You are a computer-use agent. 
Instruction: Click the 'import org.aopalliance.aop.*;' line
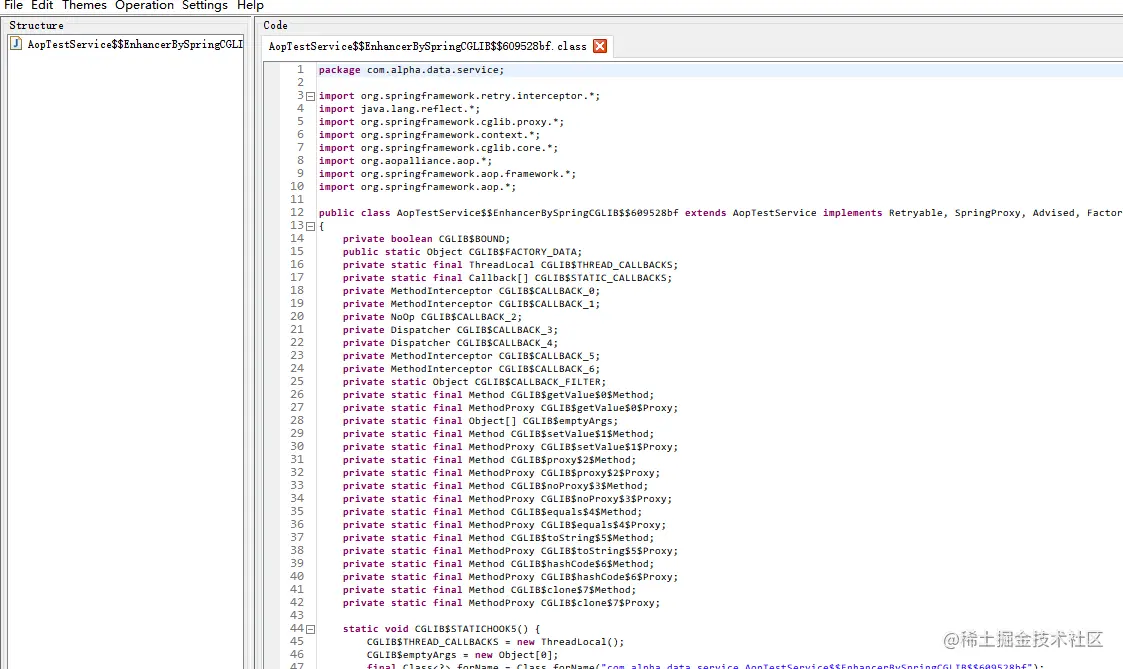pos(405,161)
